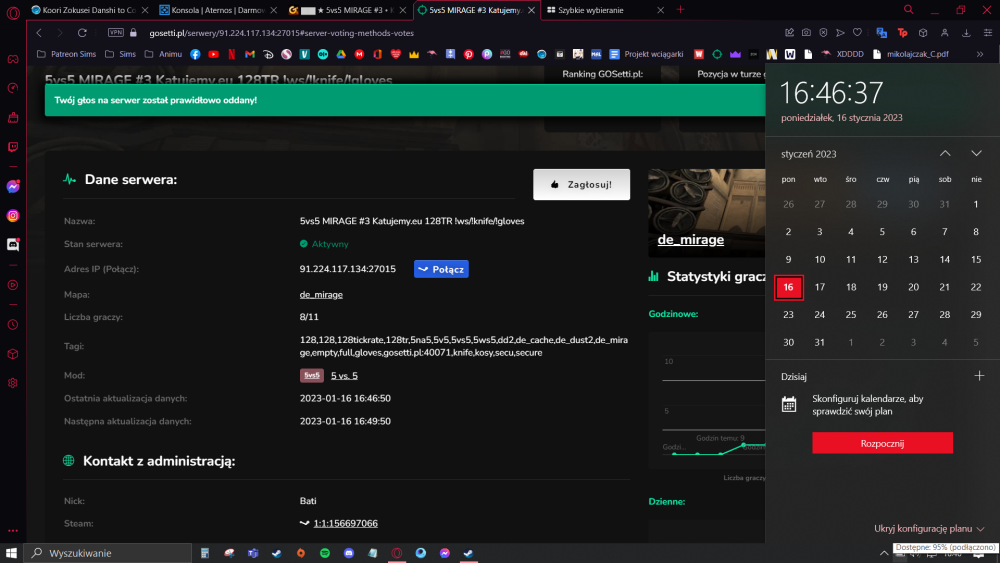
Task: Toggle the VPN badge in address bar
Action: pyautogui.click(x=115, y=33)
